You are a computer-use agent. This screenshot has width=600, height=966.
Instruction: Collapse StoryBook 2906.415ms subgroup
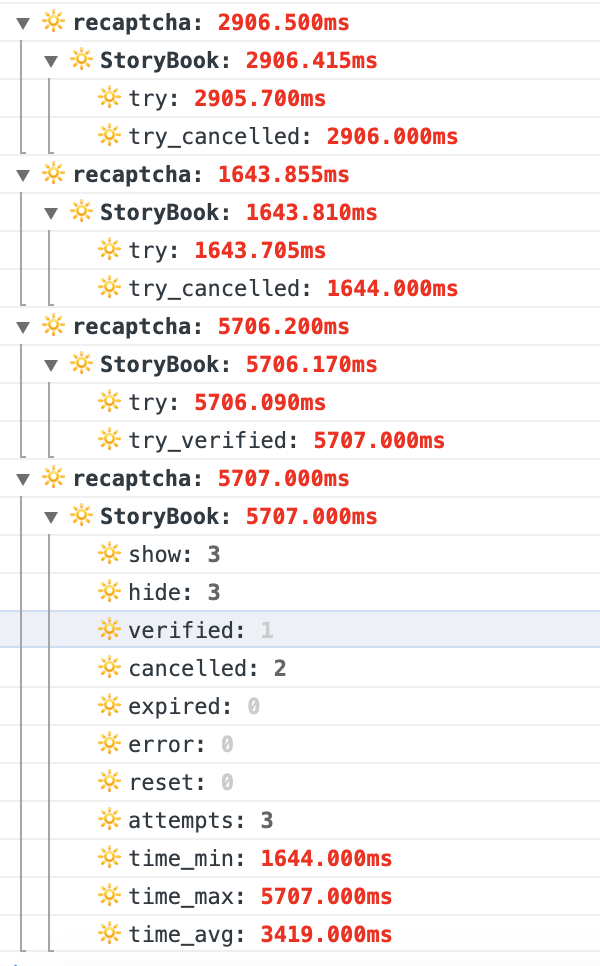[x=52, y=61]
